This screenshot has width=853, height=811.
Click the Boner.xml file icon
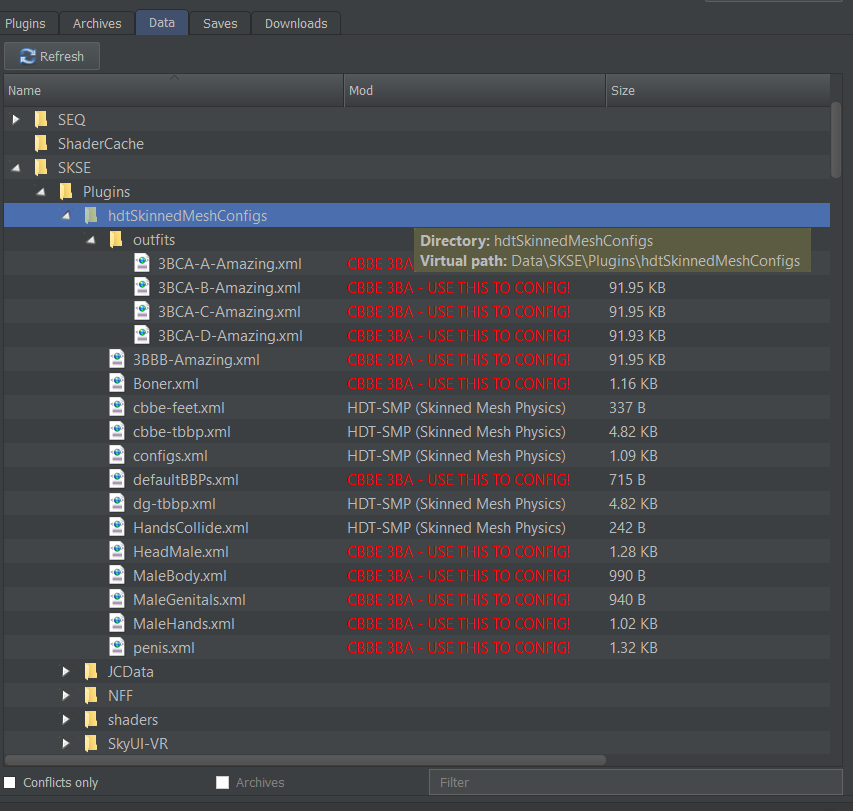click(x=117, y=382)
